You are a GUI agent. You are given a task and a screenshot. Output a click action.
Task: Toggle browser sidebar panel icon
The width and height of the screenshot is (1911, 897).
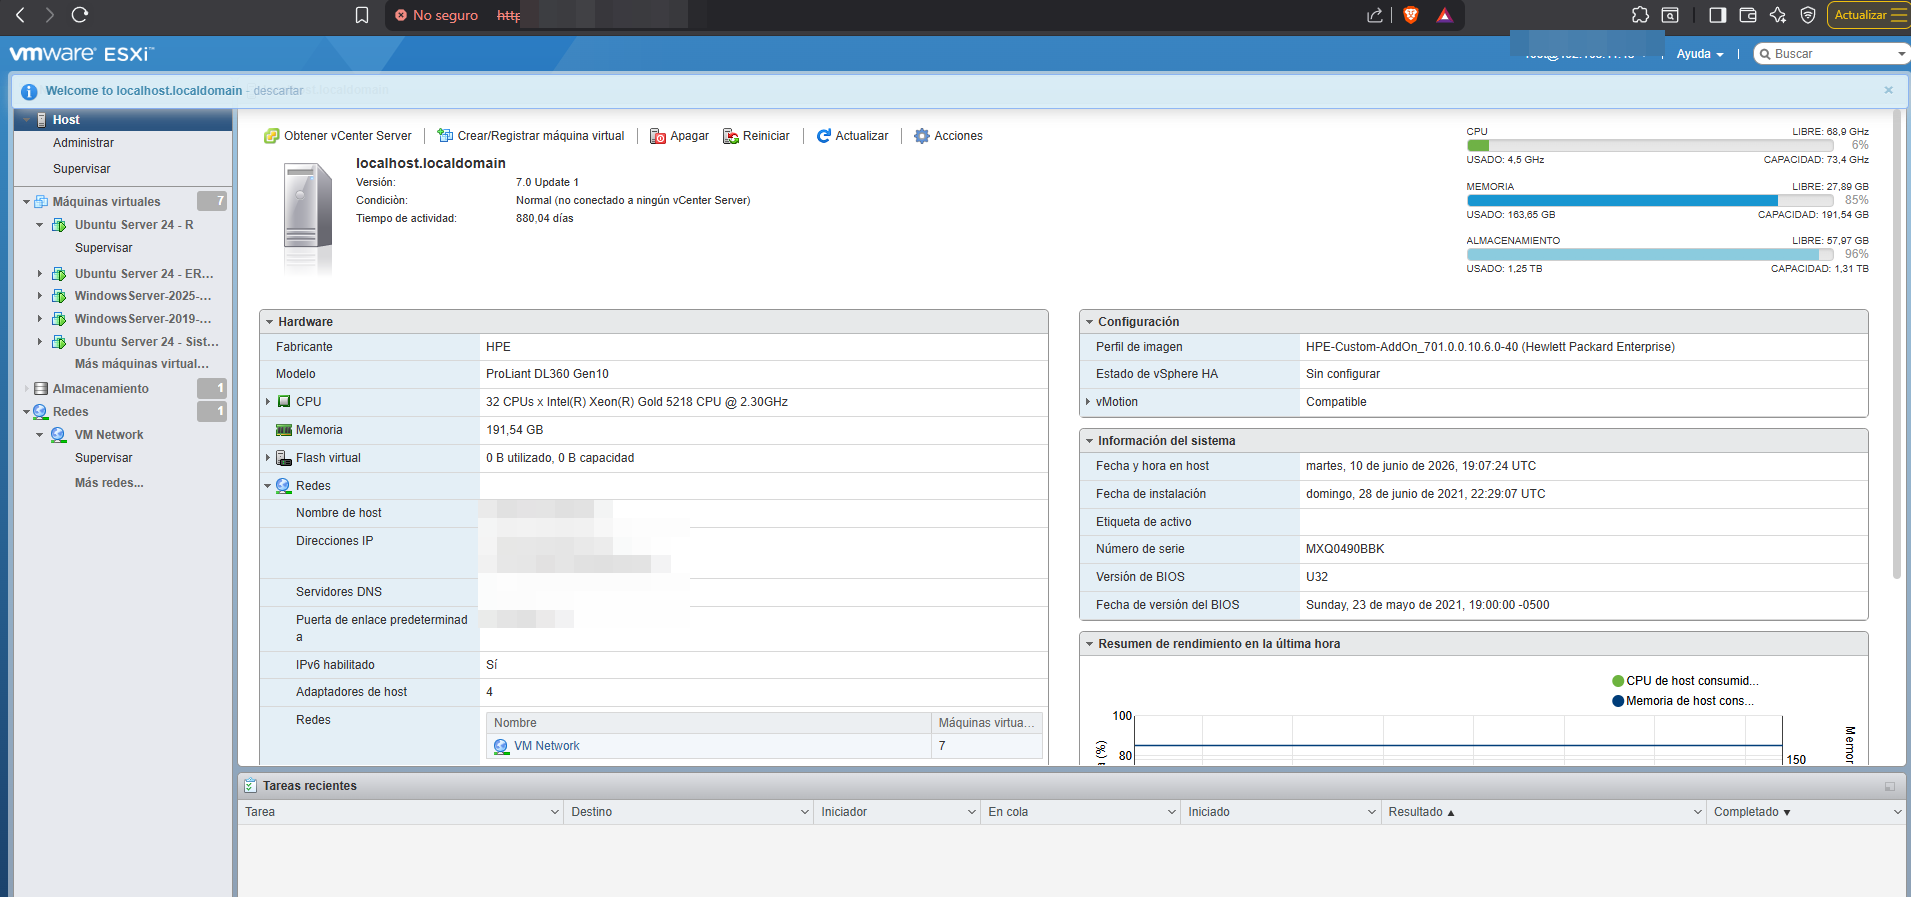tap(1718, 15)
